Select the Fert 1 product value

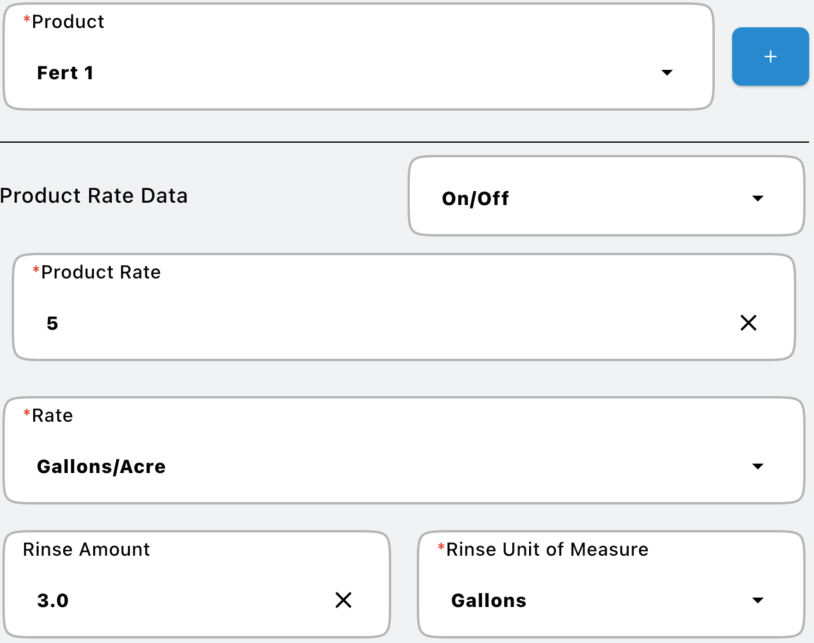coord(66,73)
